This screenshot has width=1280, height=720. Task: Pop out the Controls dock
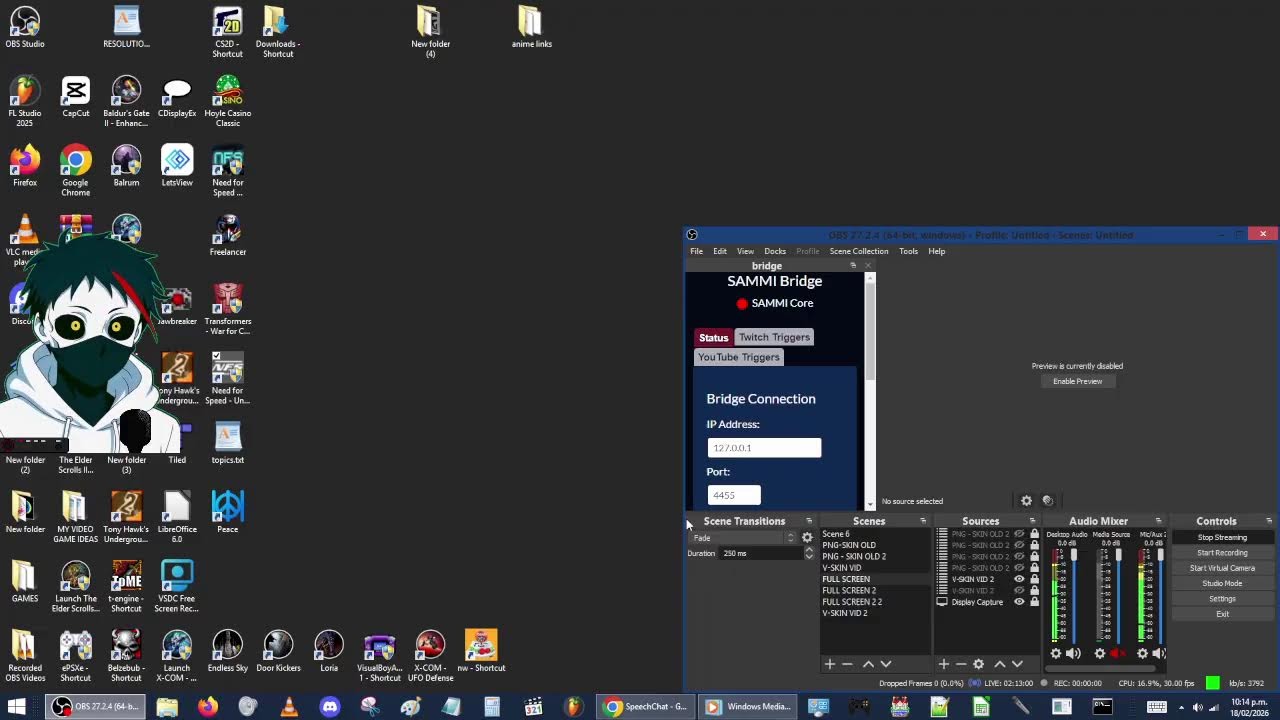point(1269,521)
